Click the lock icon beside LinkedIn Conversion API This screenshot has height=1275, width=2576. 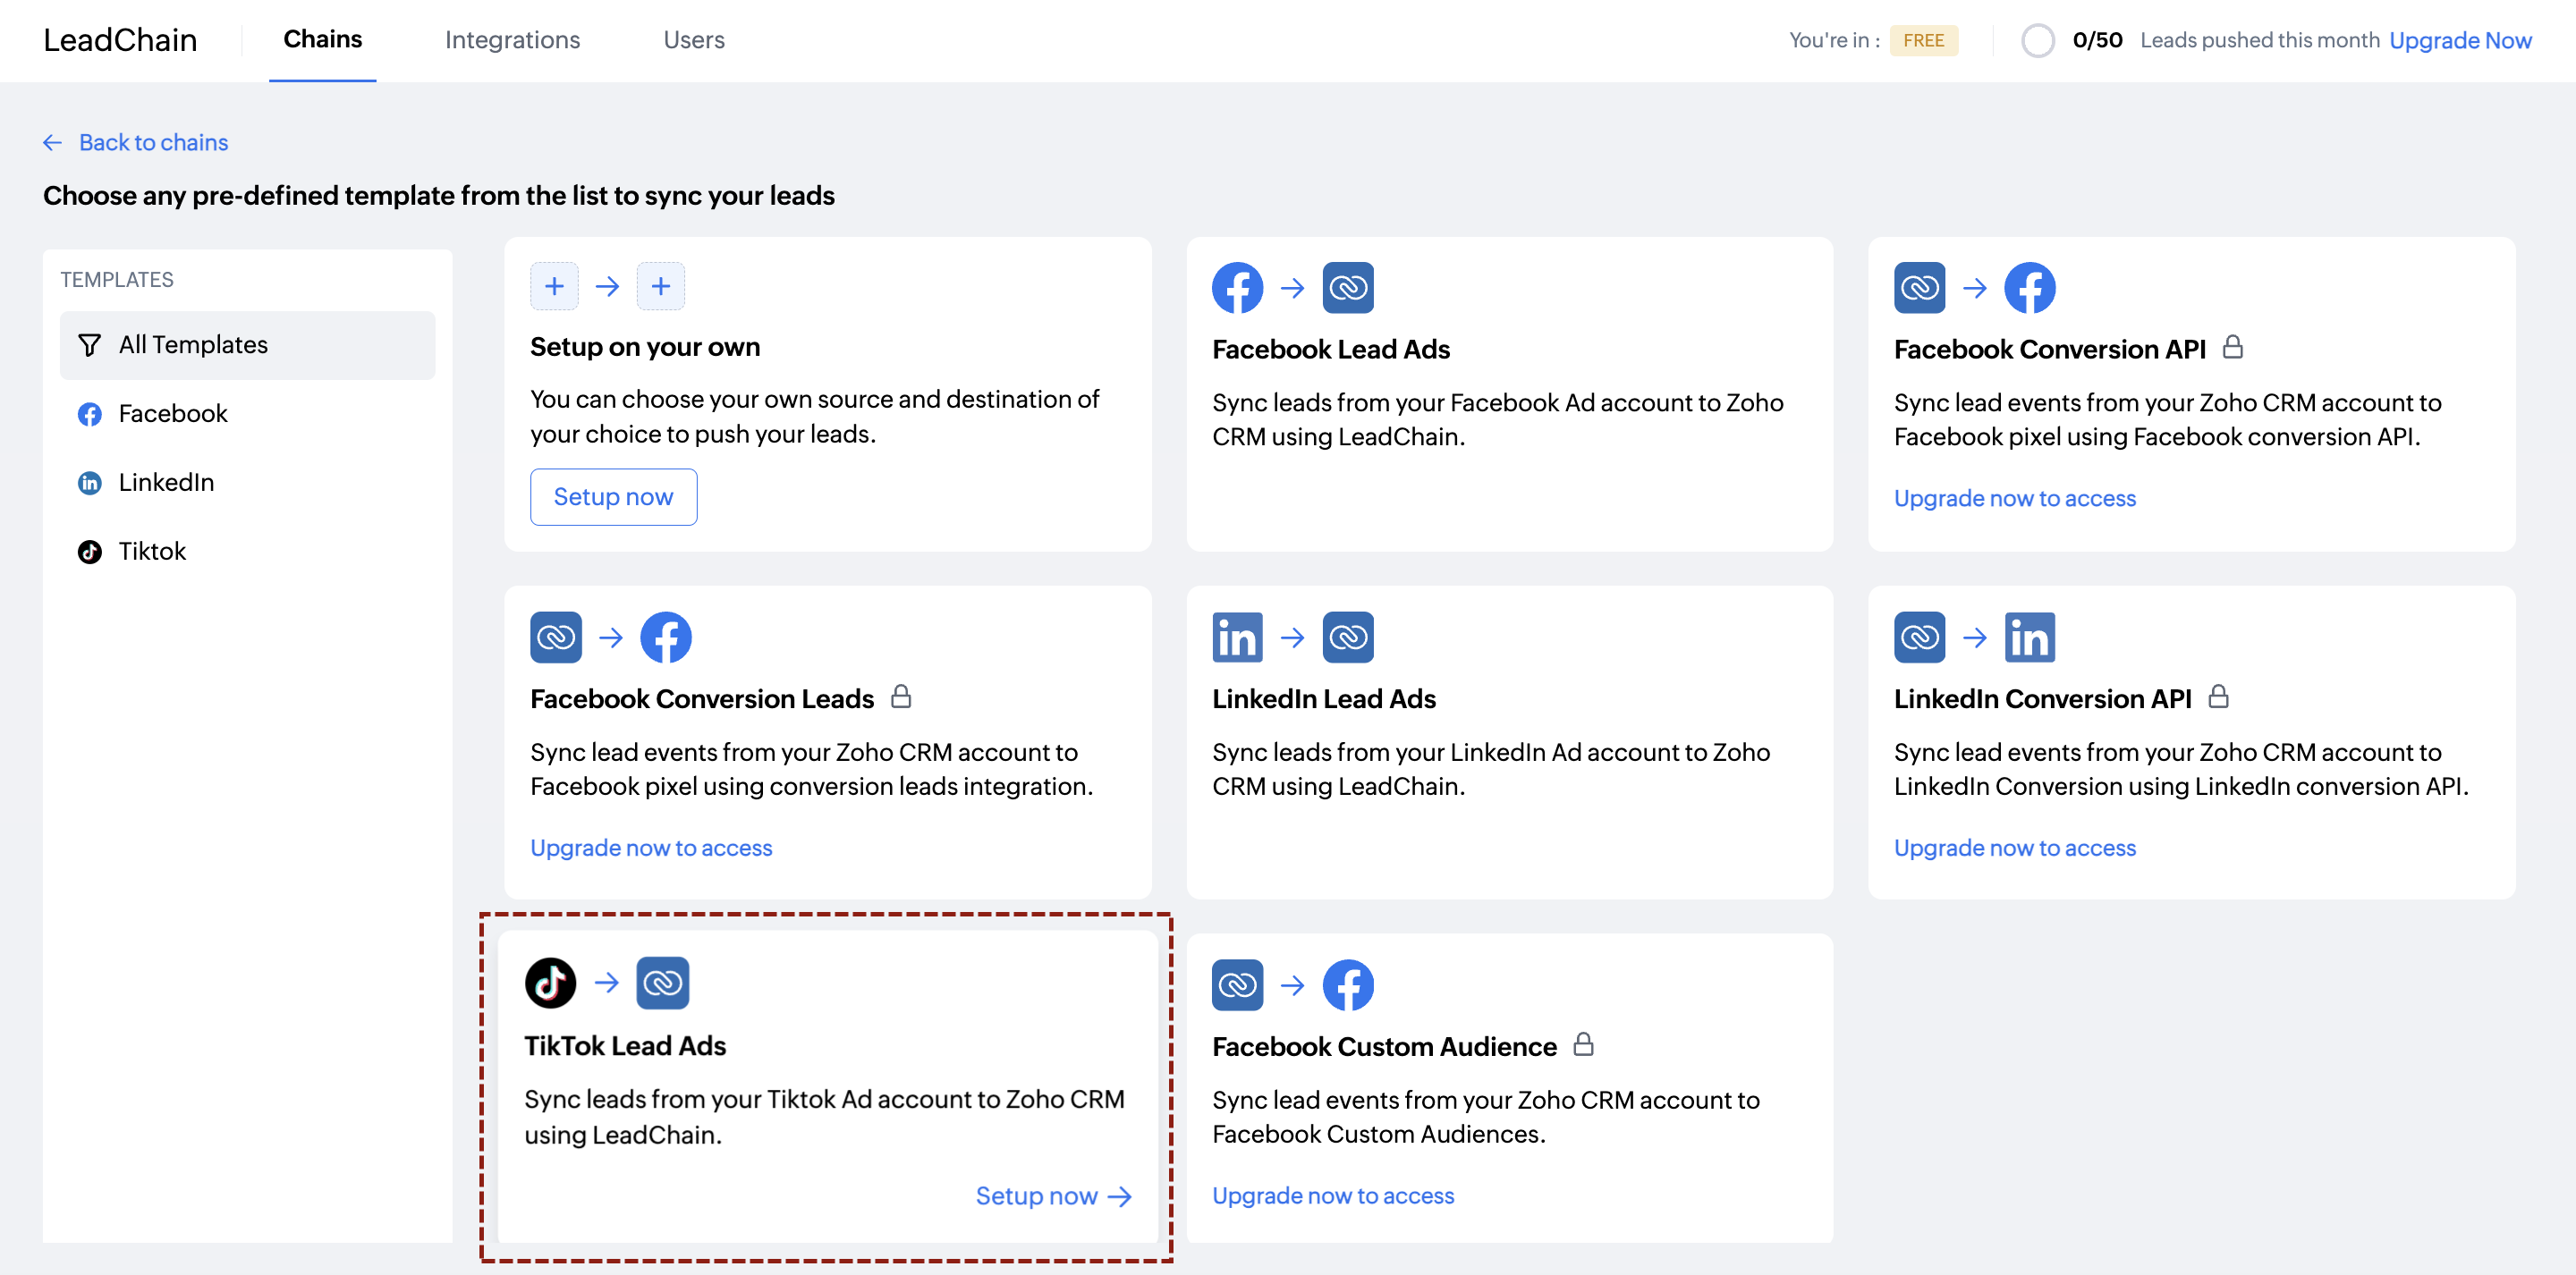pyautogui.click(x=2218, y=697)
